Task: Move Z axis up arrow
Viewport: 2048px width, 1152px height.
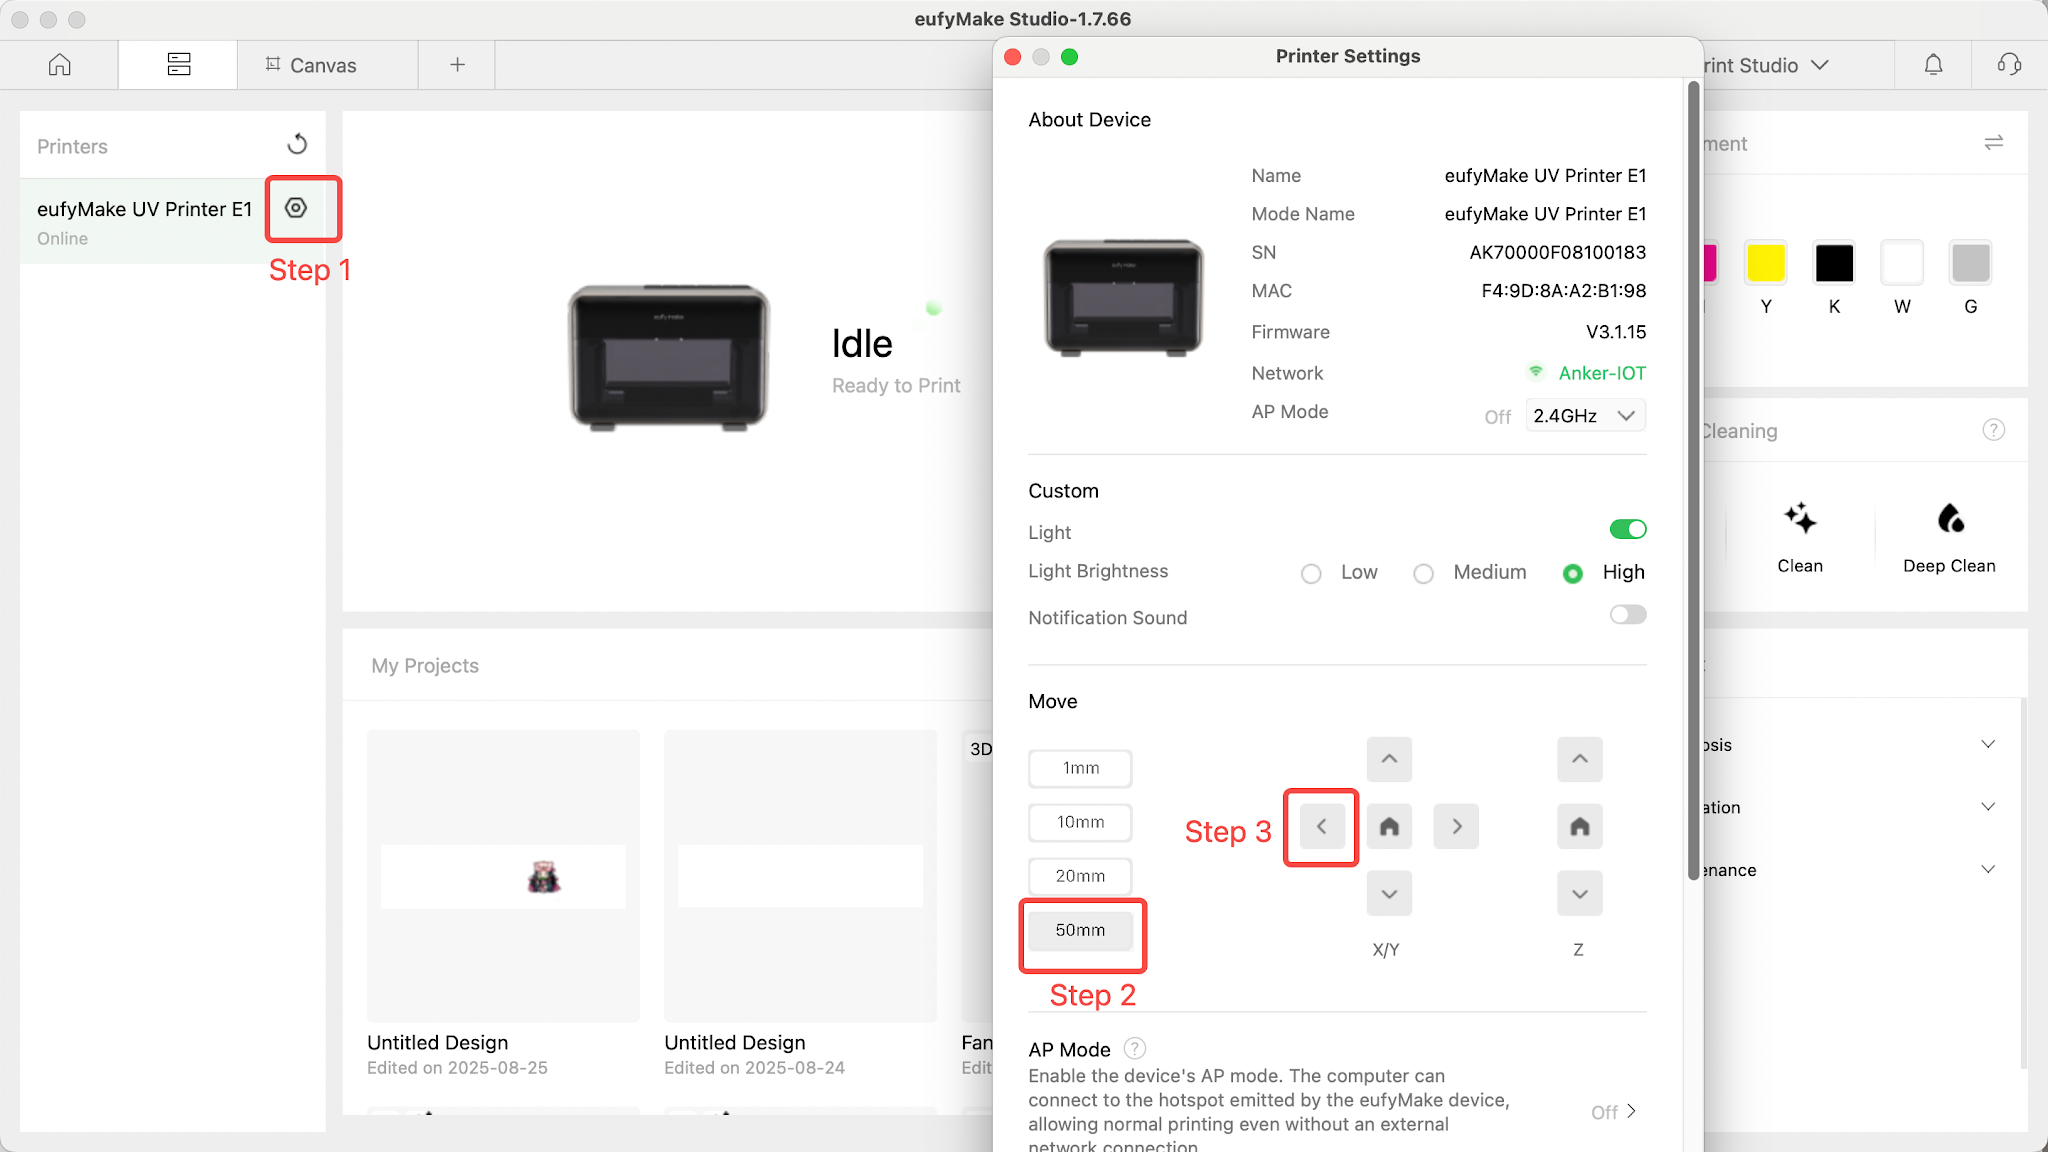Action: coord(1579,759)
